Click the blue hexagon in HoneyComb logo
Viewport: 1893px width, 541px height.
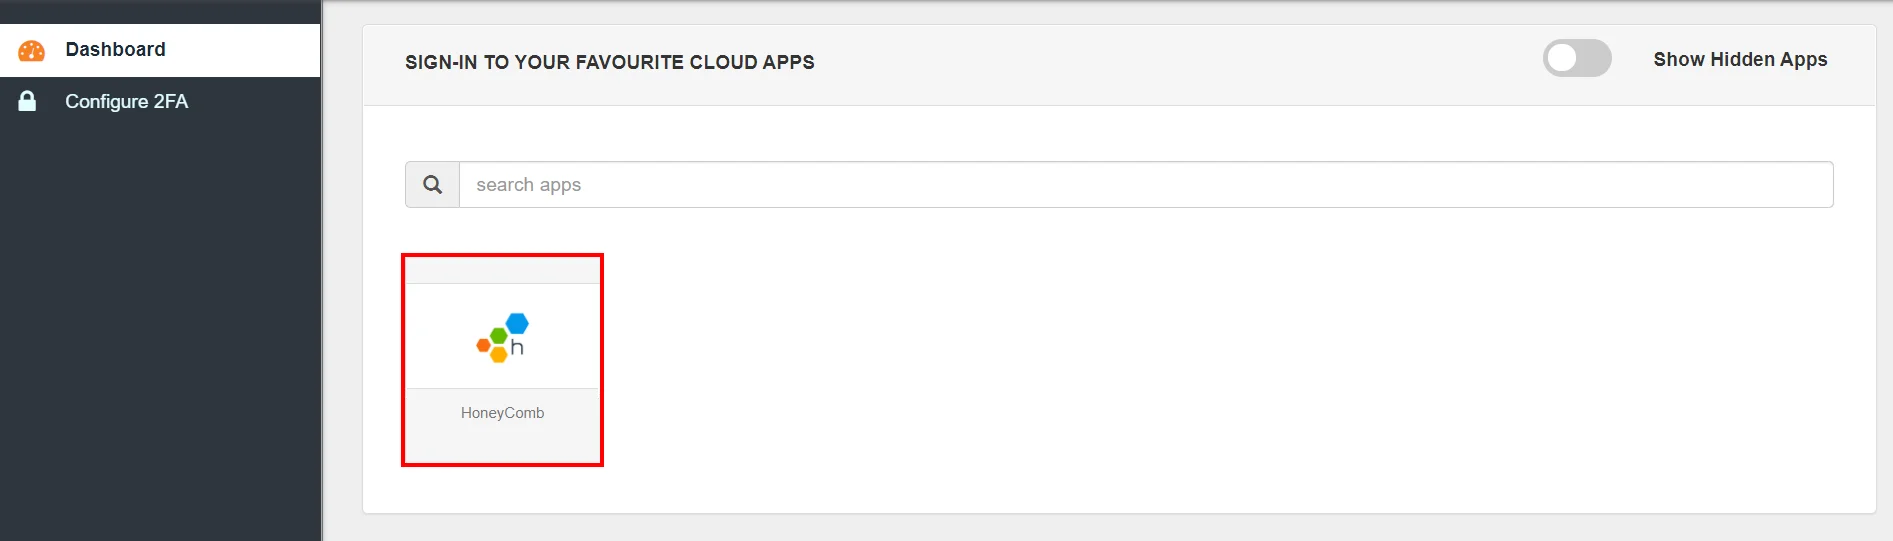(x=517, y=323)
